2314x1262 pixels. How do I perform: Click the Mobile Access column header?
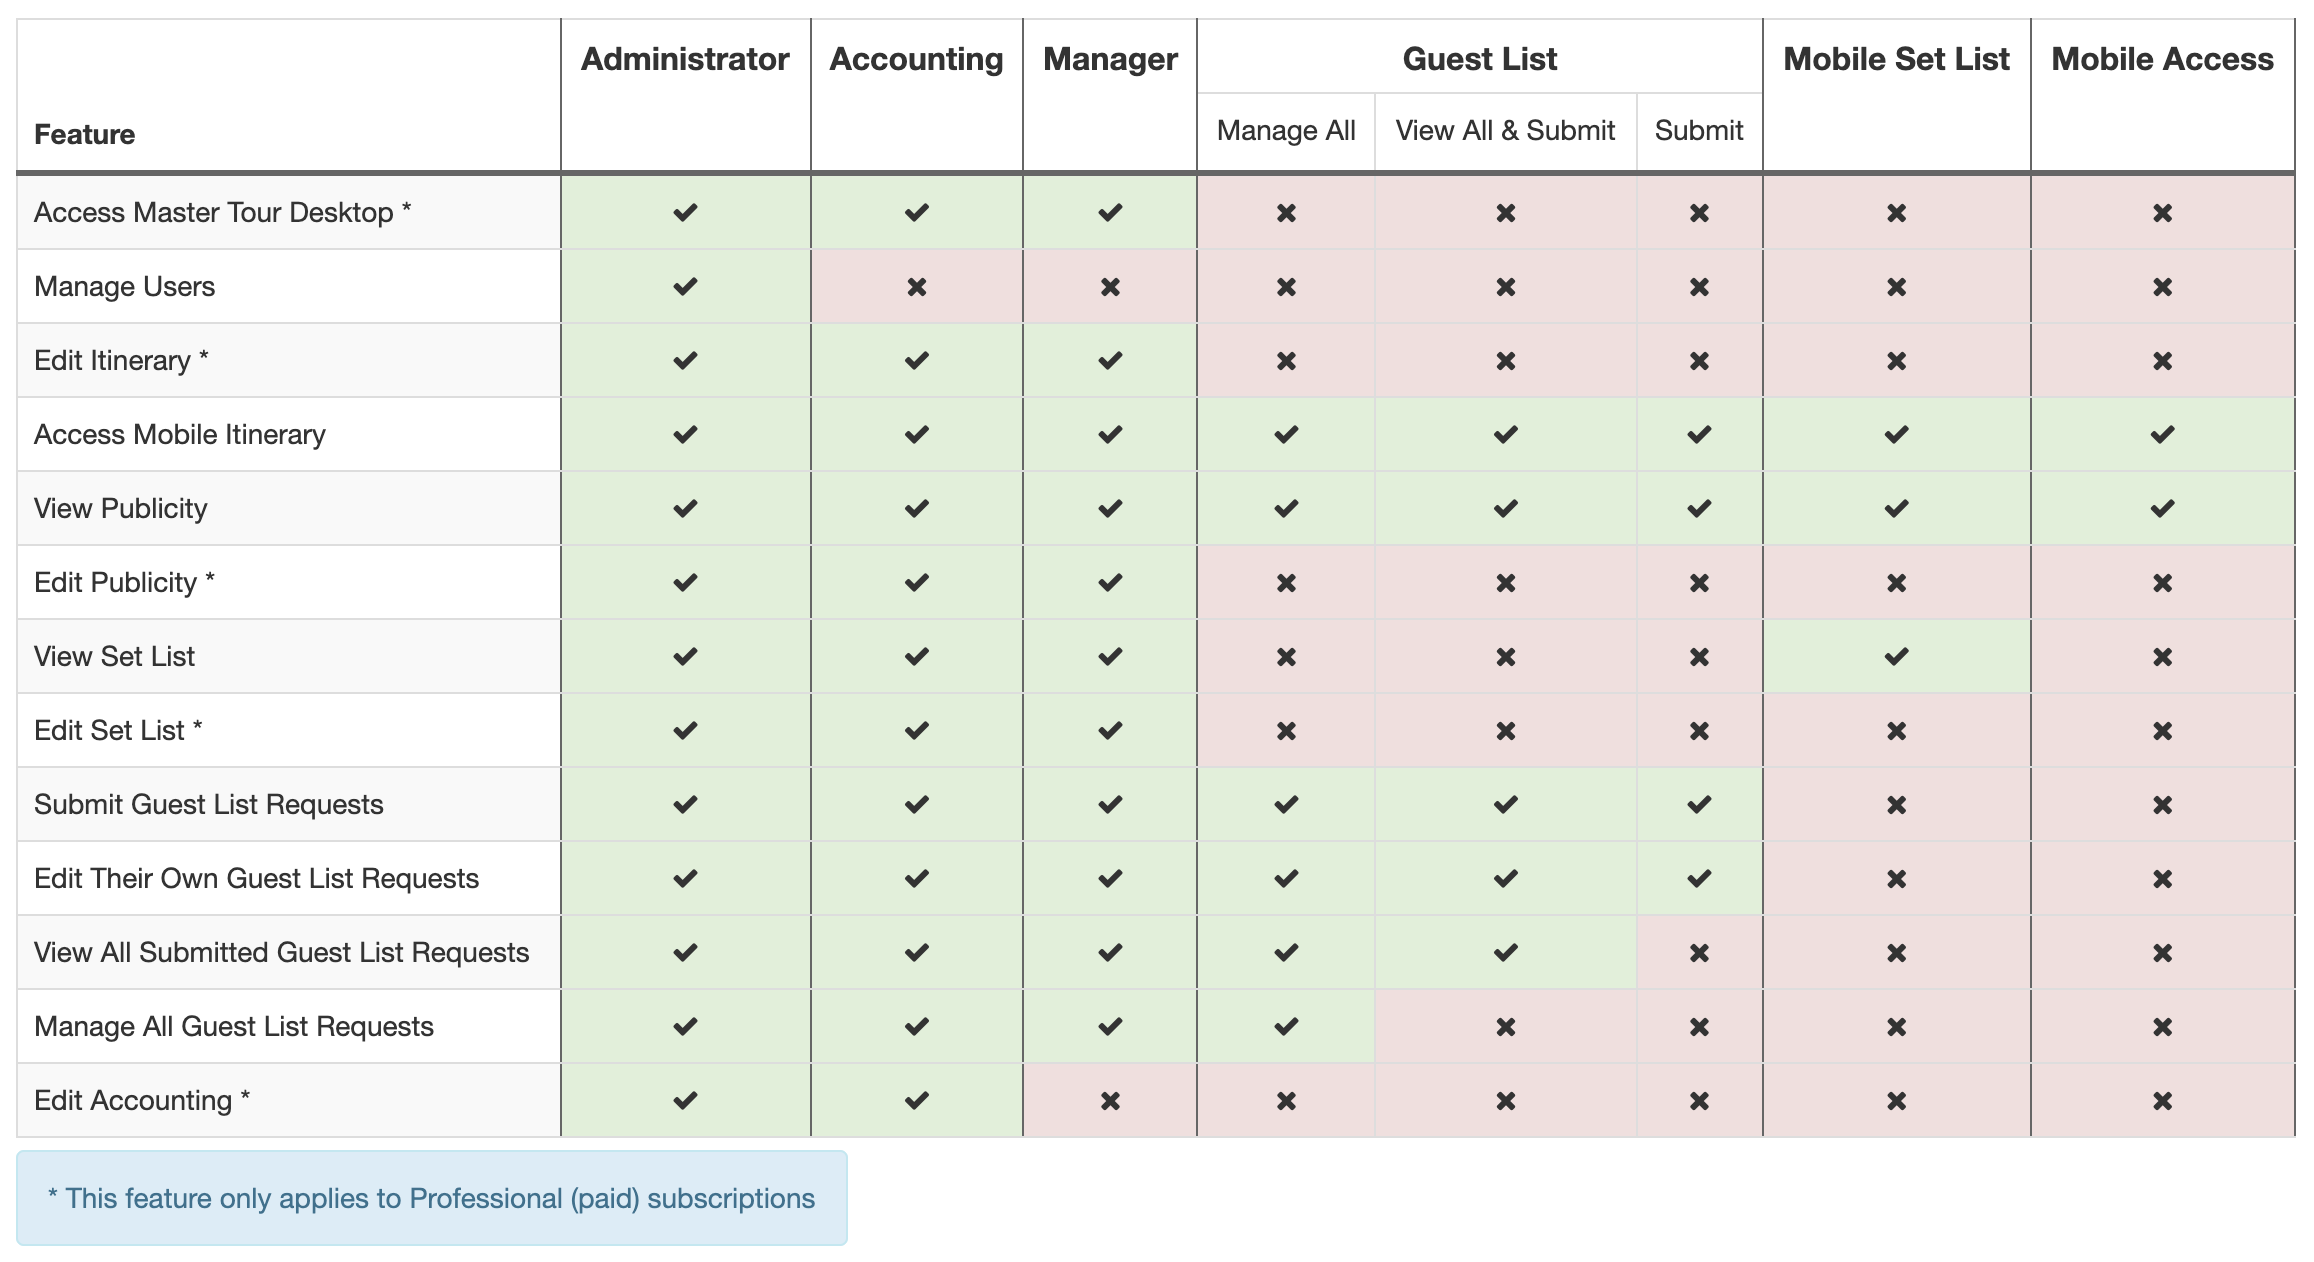point(2162,59)
